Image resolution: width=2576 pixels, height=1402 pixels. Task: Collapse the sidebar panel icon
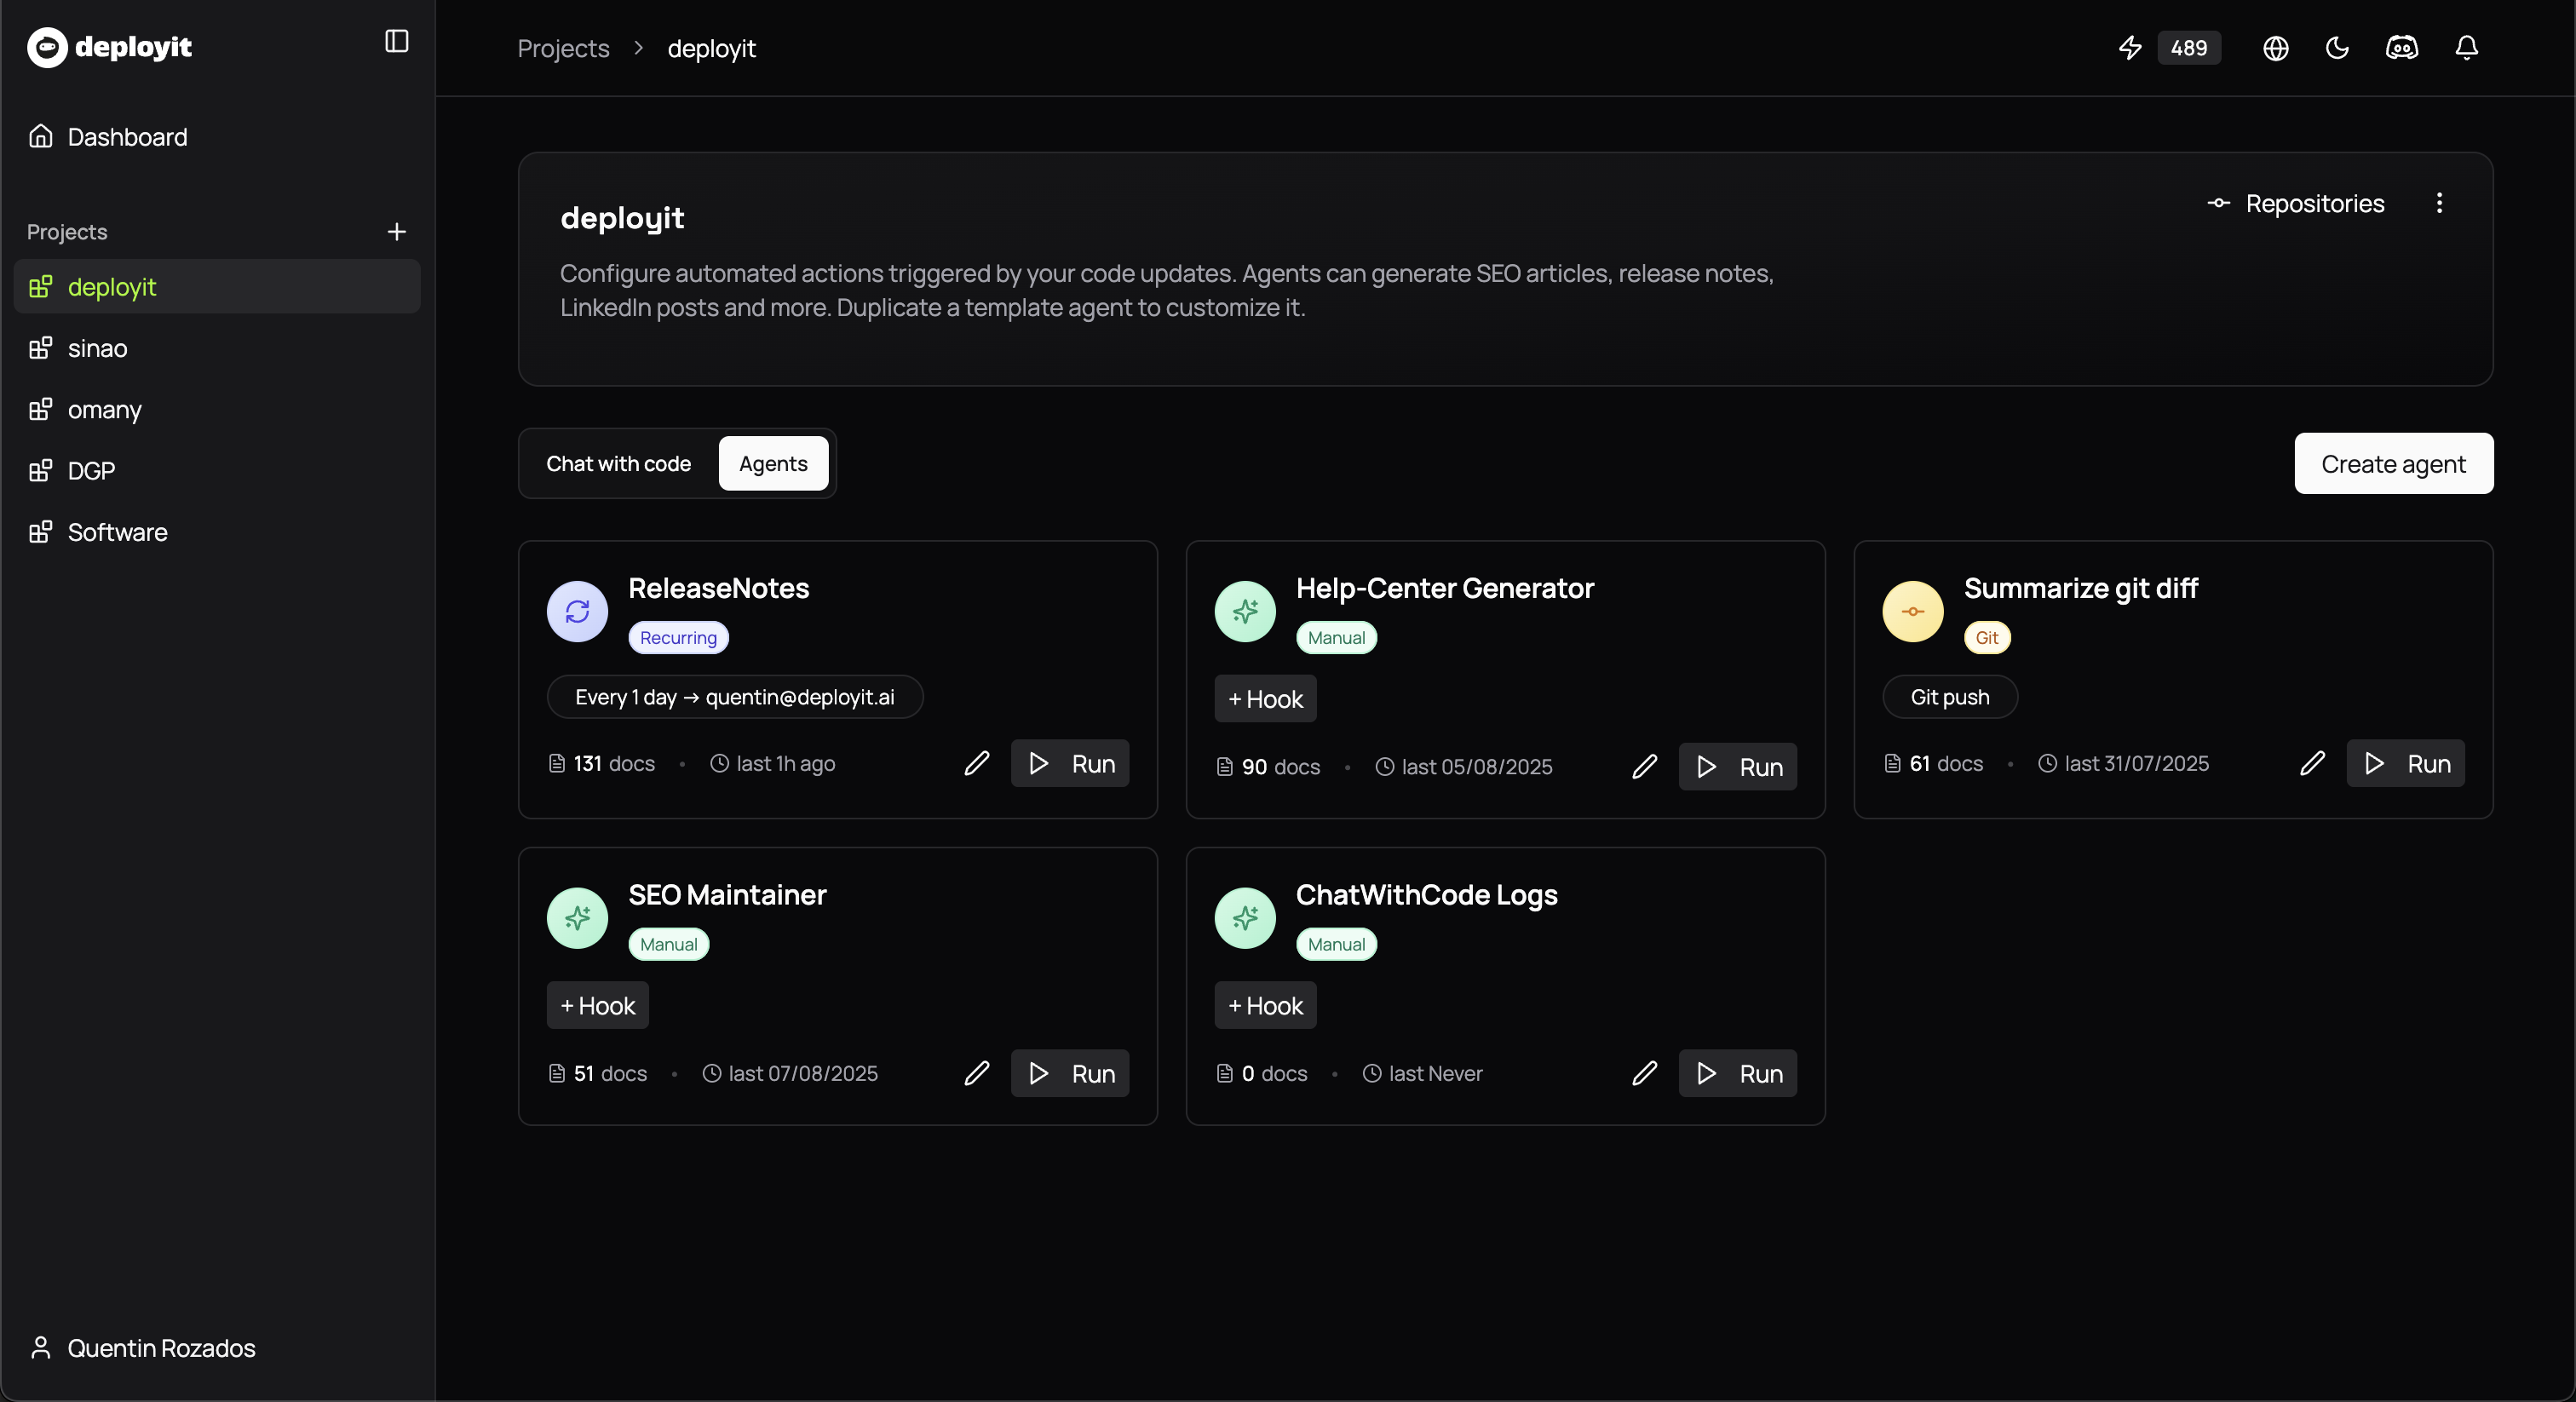point(396,41)
